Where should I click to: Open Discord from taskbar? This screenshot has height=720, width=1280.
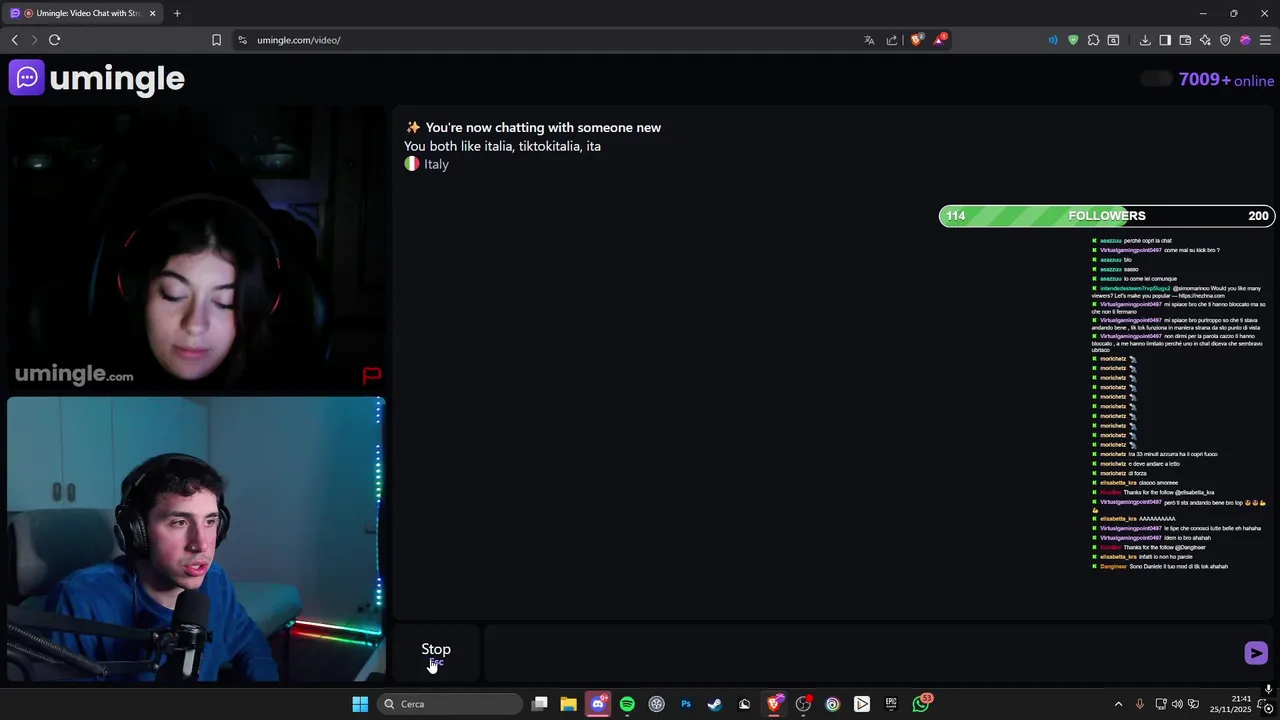coord(598,704)
